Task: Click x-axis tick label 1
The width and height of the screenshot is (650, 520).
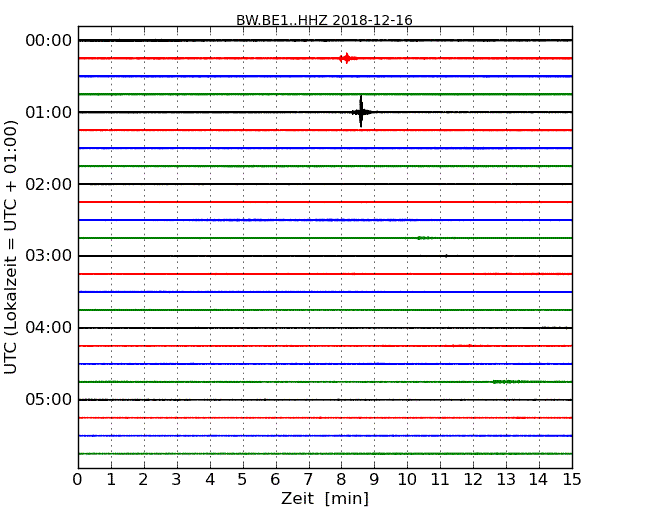Action: pyautogui.click(x=111, y=479)
